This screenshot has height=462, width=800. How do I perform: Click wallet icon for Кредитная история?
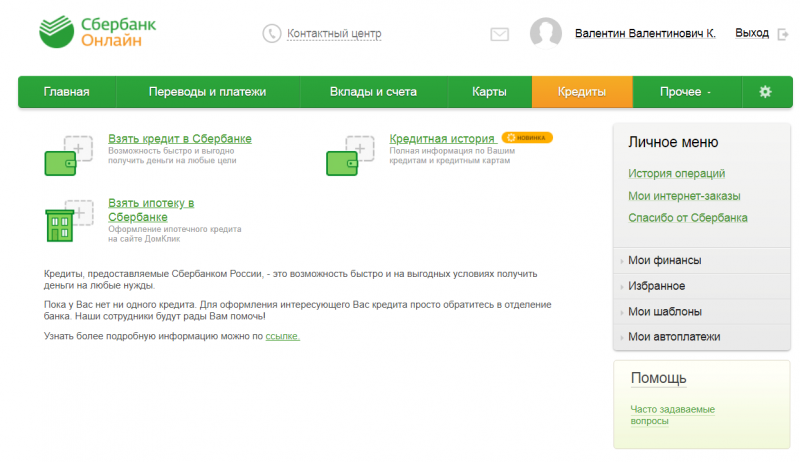click(x=350, y=156)
